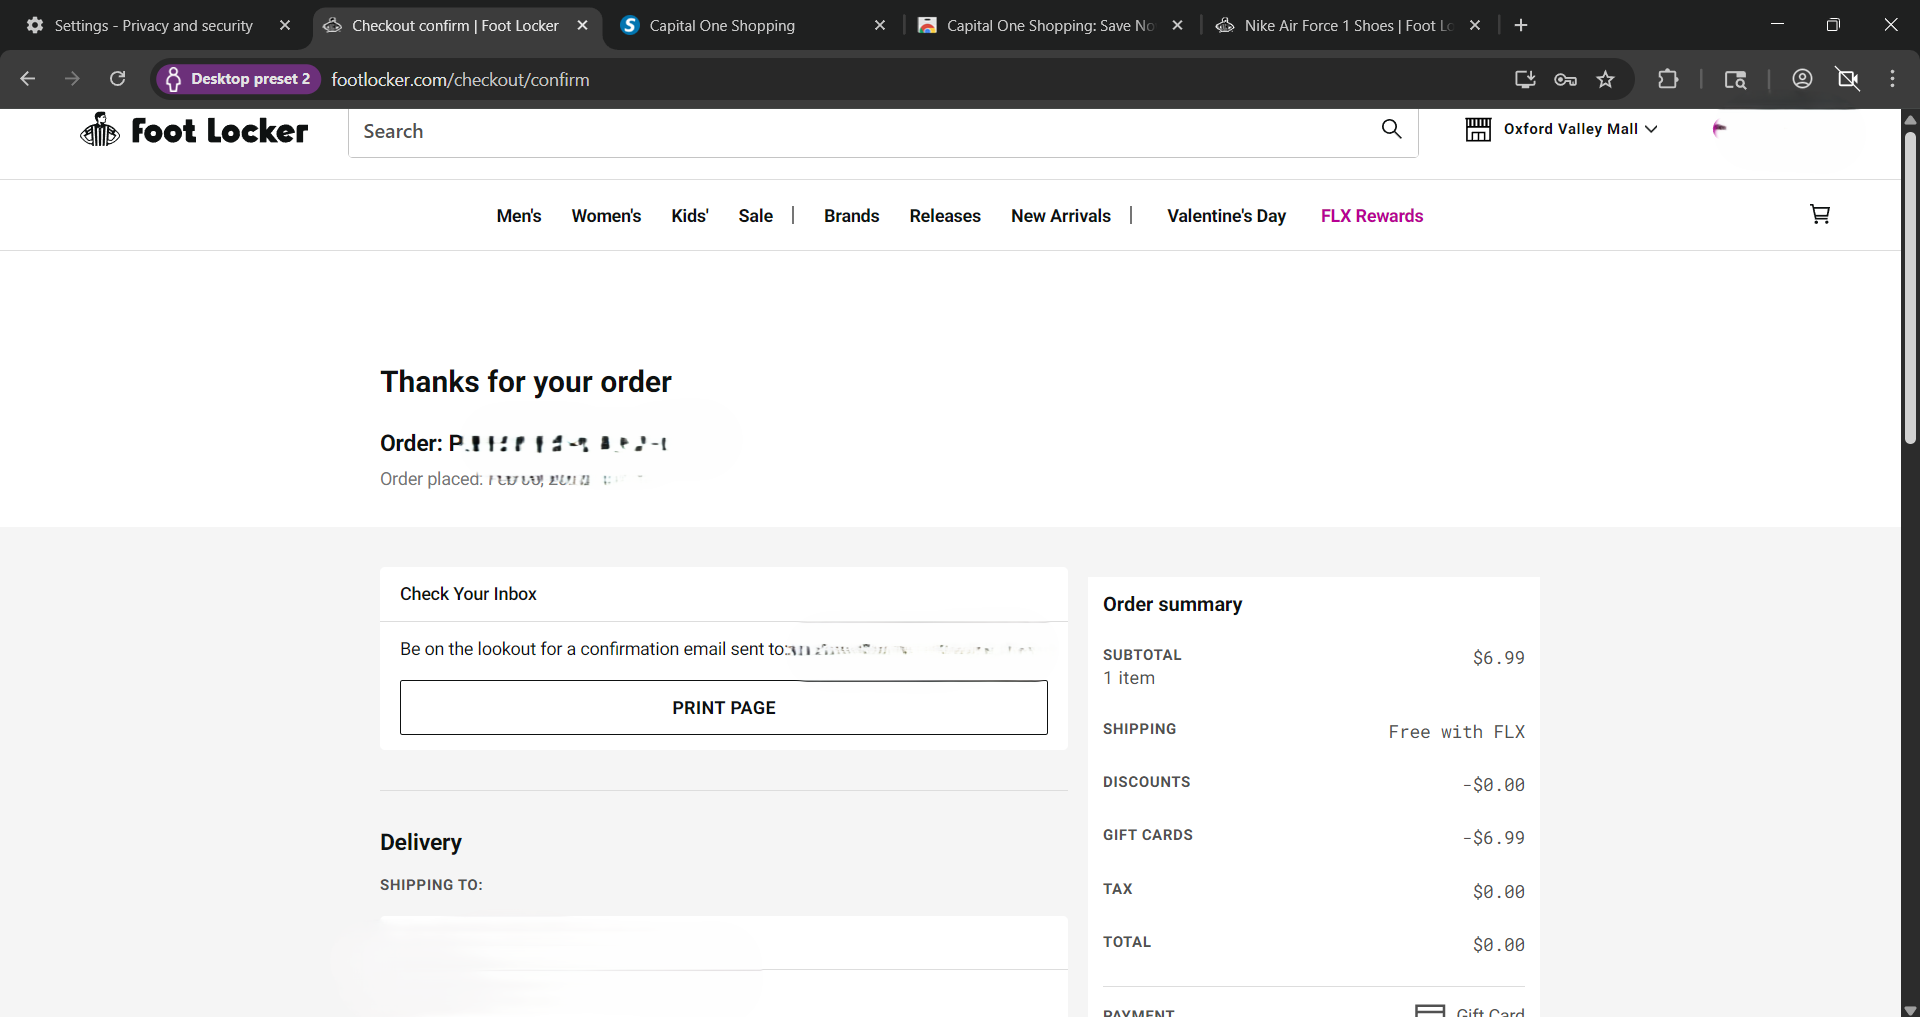Click the Check Your Inbox heading
The height and width of the screenshot is (1017, 1920).
(x=468, y=594)
